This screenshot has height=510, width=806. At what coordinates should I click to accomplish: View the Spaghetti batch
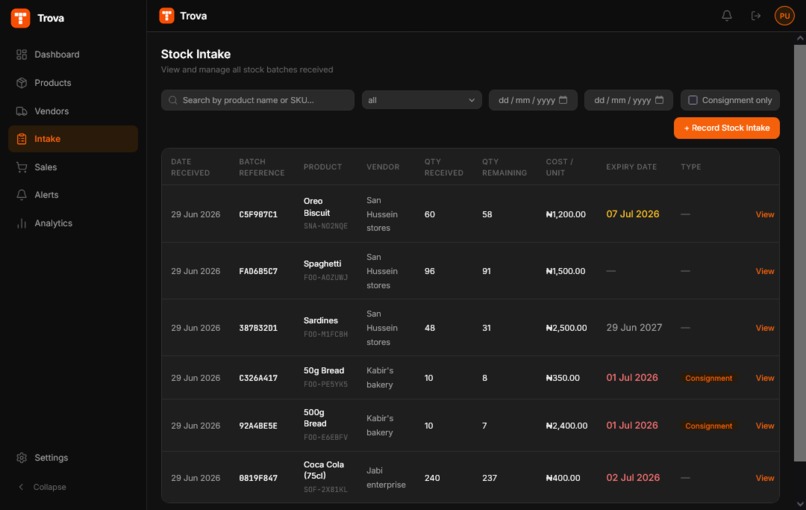pyautogui.click(x=764, y=271)
